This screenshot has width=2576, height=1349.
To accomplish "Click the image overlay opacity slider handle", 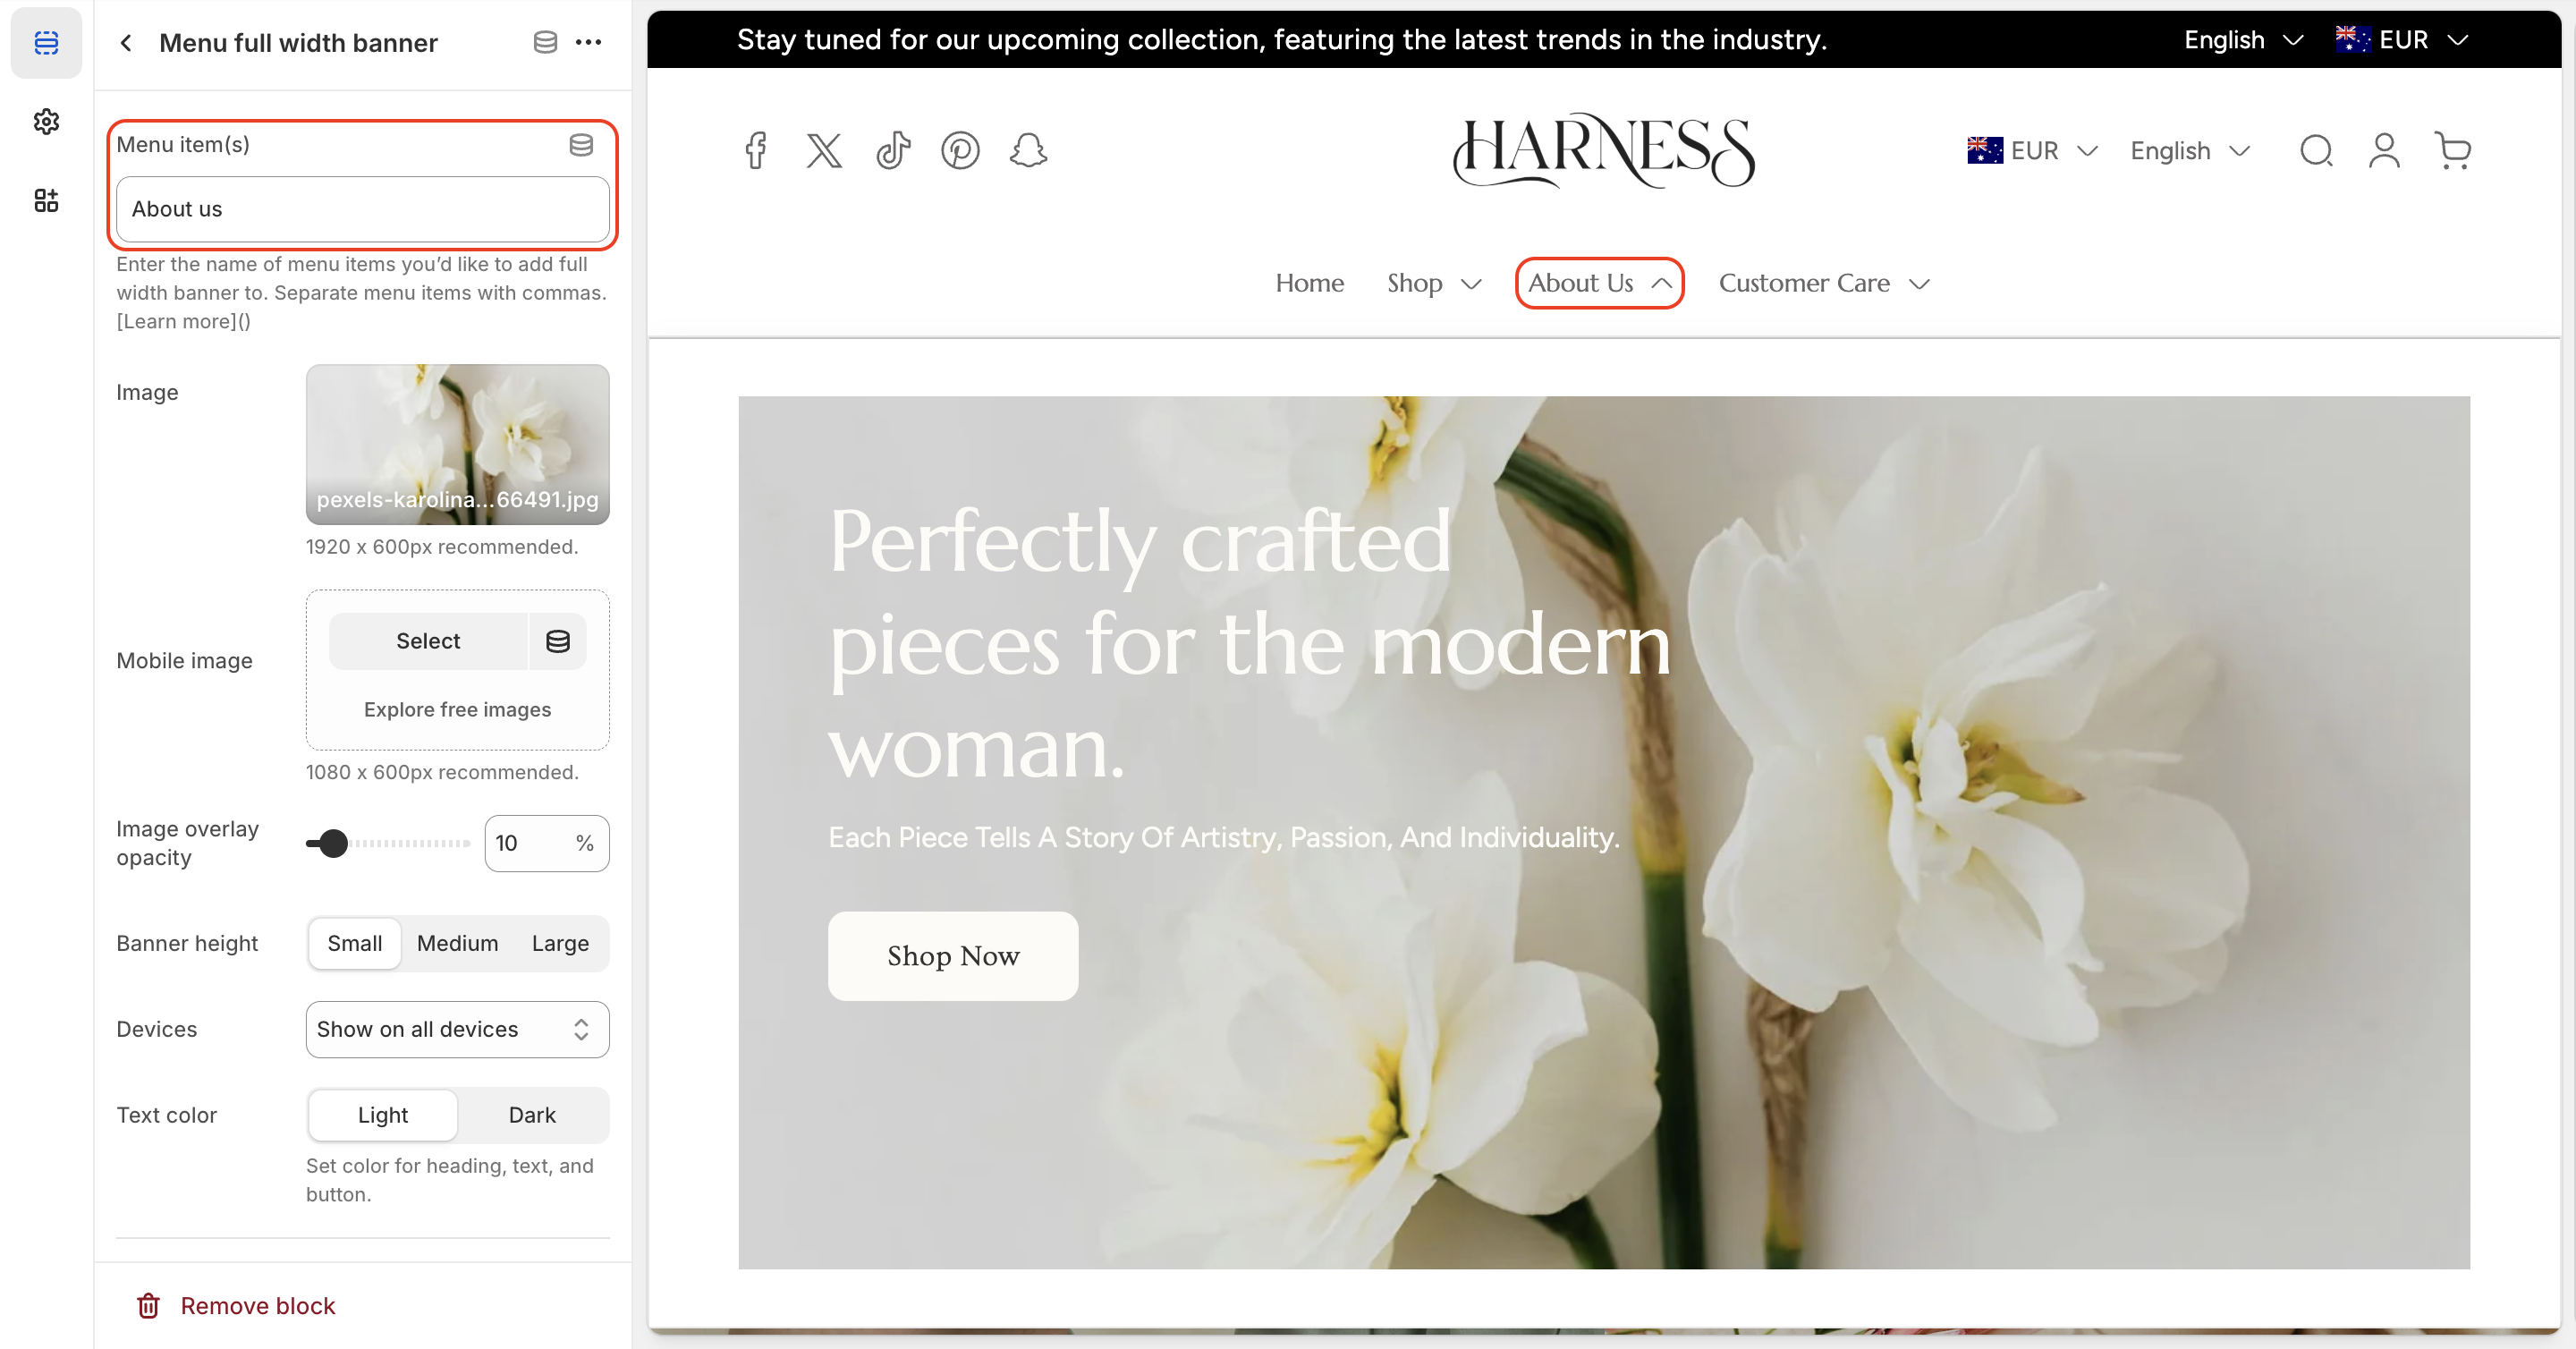I will pyautogui.click(x=333, y=843).
